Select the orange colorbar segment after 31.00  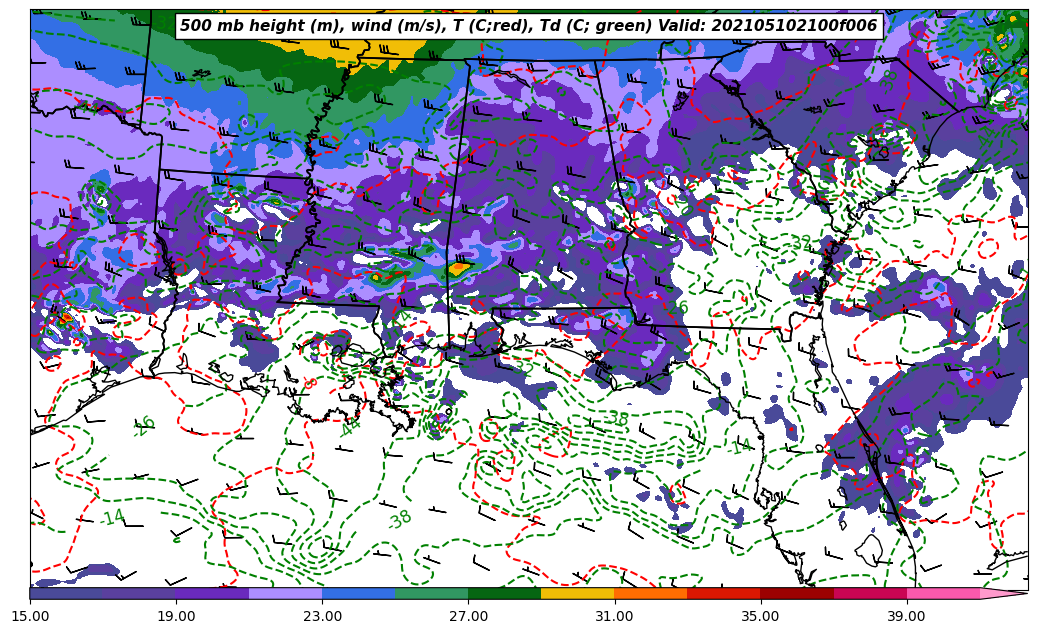point(650,593)
